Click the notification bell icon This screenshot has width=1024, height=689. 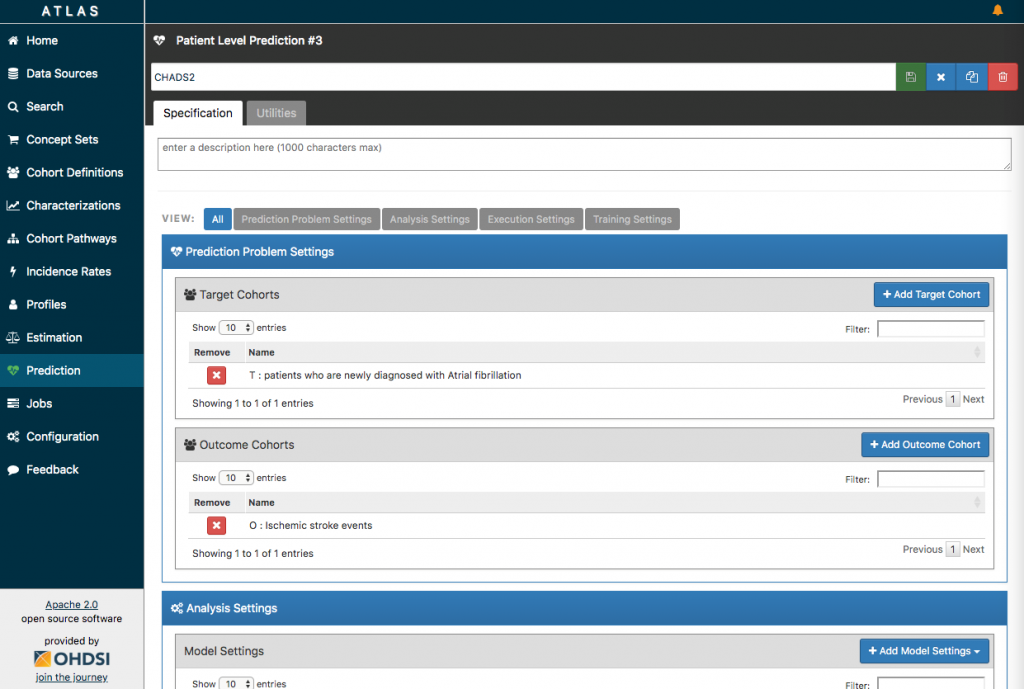(x=997, y=10)
